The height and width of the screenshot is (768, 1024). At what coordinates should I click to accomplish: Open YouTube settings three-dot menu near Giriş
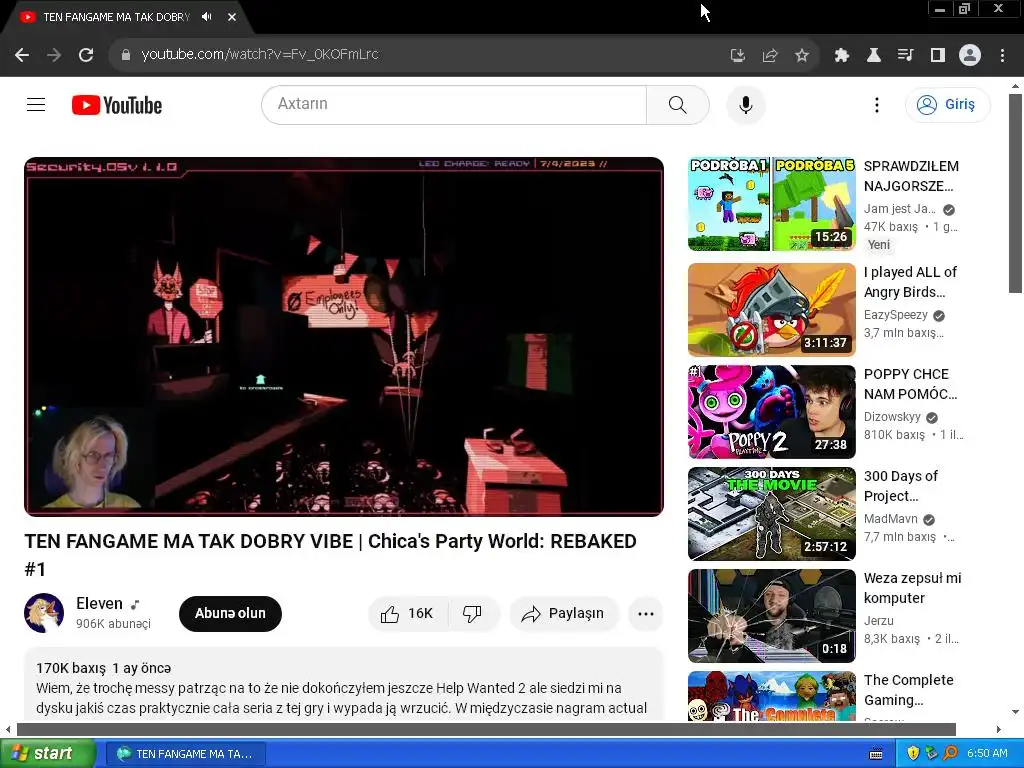click(x=876, y=104)
